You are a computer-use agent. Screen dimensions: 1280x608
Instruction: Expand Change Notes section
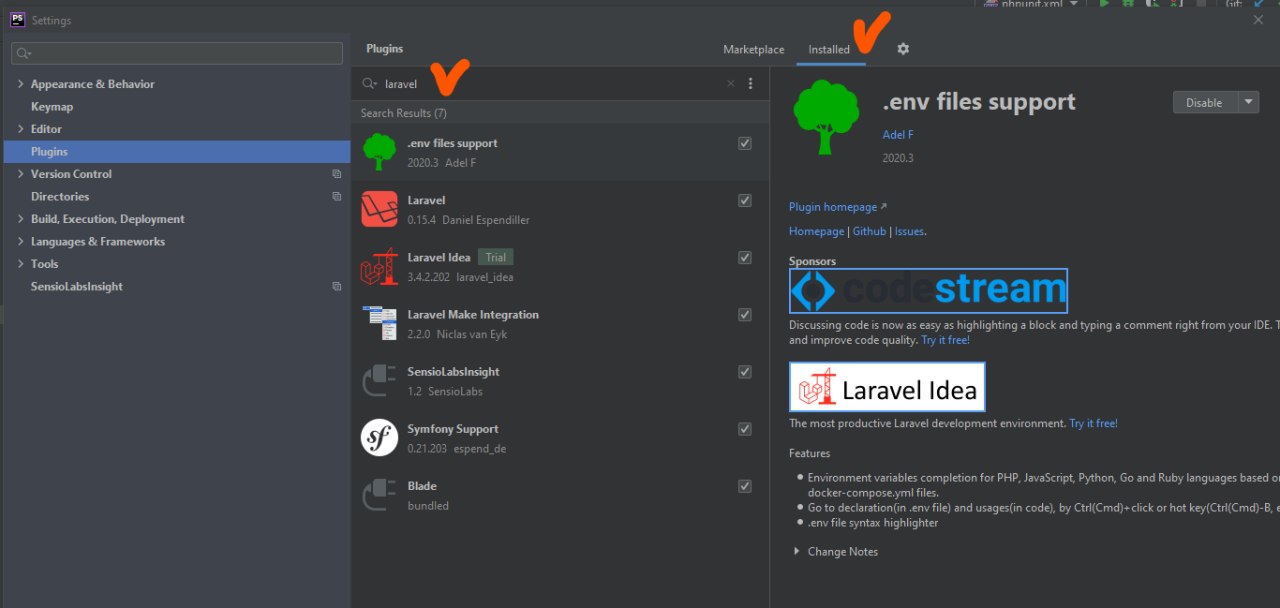797,552
